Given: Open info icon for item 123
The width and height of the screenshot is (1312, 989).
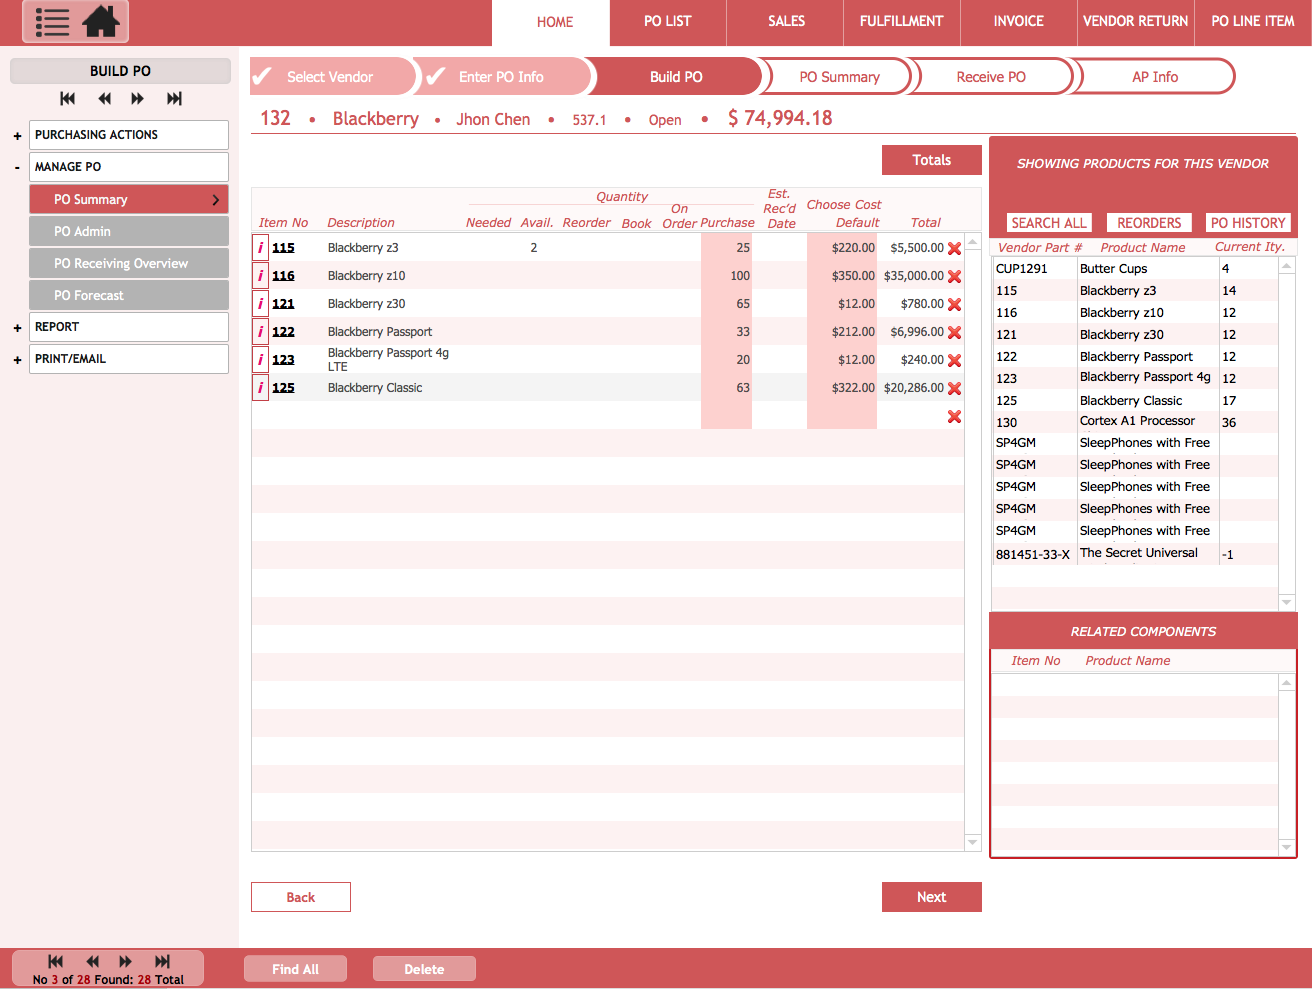Looking at the screenshot, I should click(x=260, y=360).
